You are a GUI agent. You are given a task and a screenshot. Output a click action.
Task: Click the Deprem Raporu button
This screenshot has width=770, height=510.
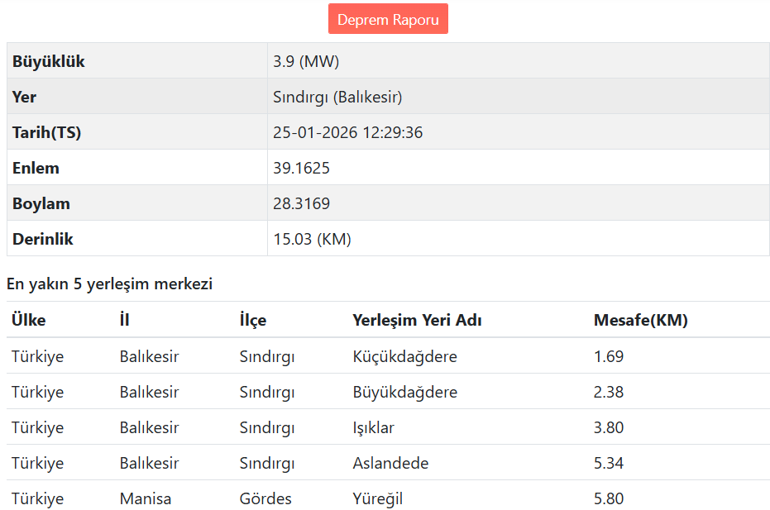388,19
